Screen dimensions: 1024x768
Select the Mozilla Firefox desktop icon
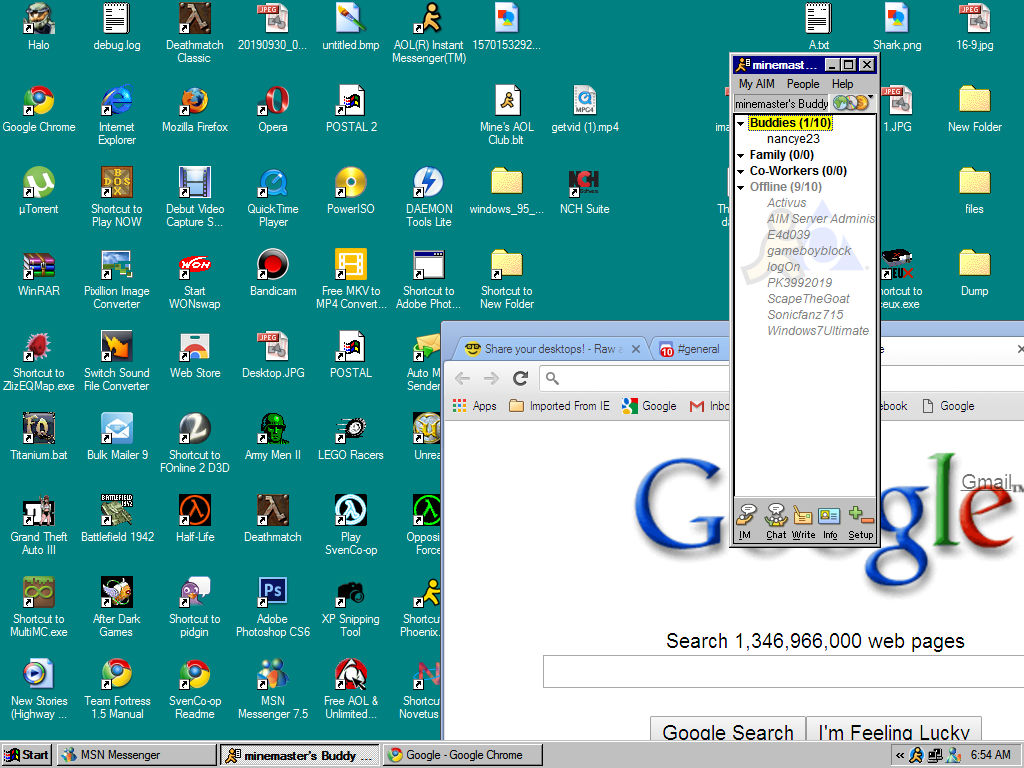pos(195,110)
